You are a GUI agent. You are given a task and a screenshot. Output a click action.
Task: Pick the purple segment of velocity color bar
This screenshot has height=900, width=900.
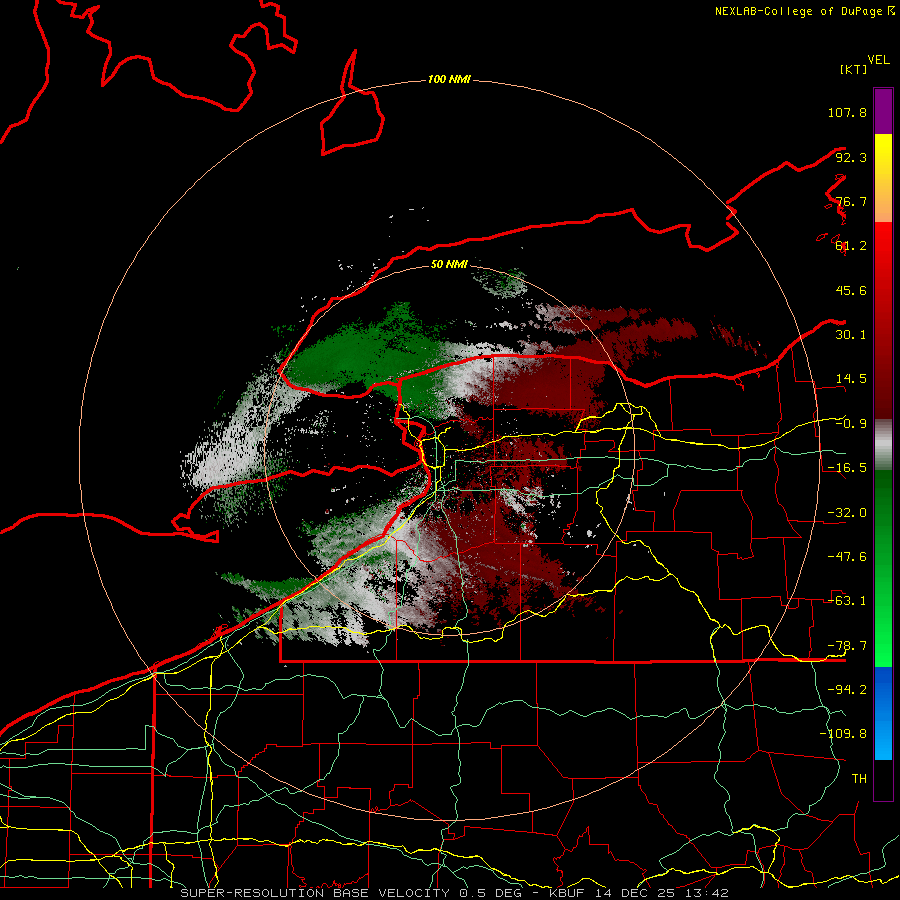883,111
